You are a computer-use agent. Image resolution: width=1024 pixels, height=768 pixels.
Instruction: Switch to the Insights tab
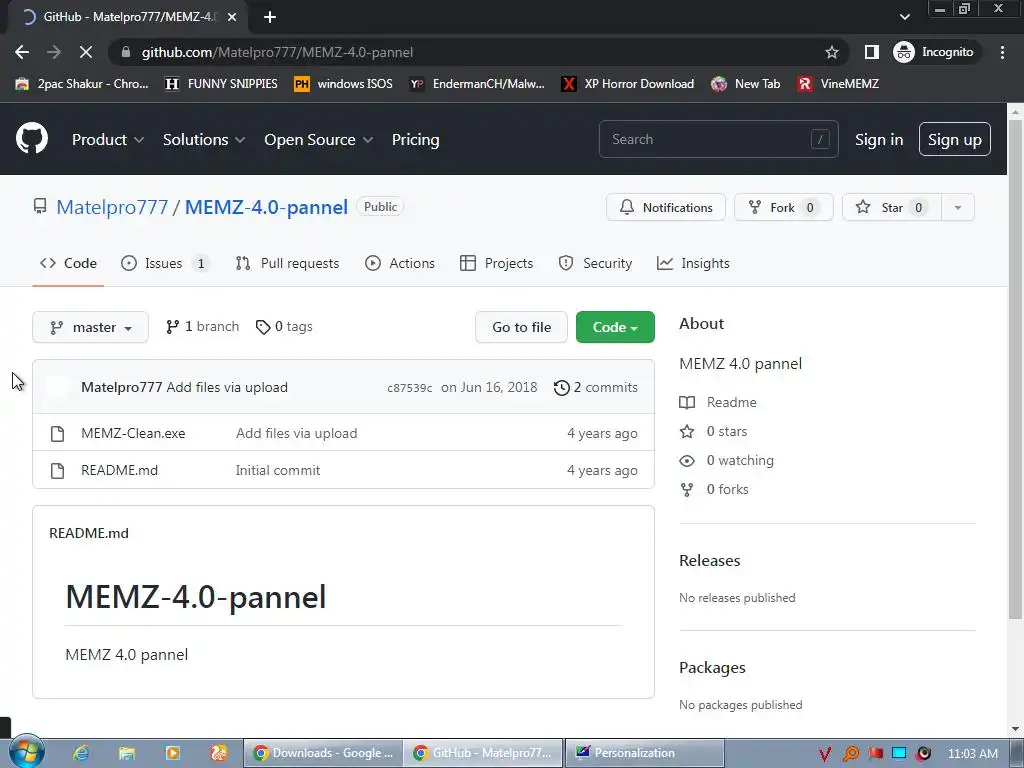693,263
